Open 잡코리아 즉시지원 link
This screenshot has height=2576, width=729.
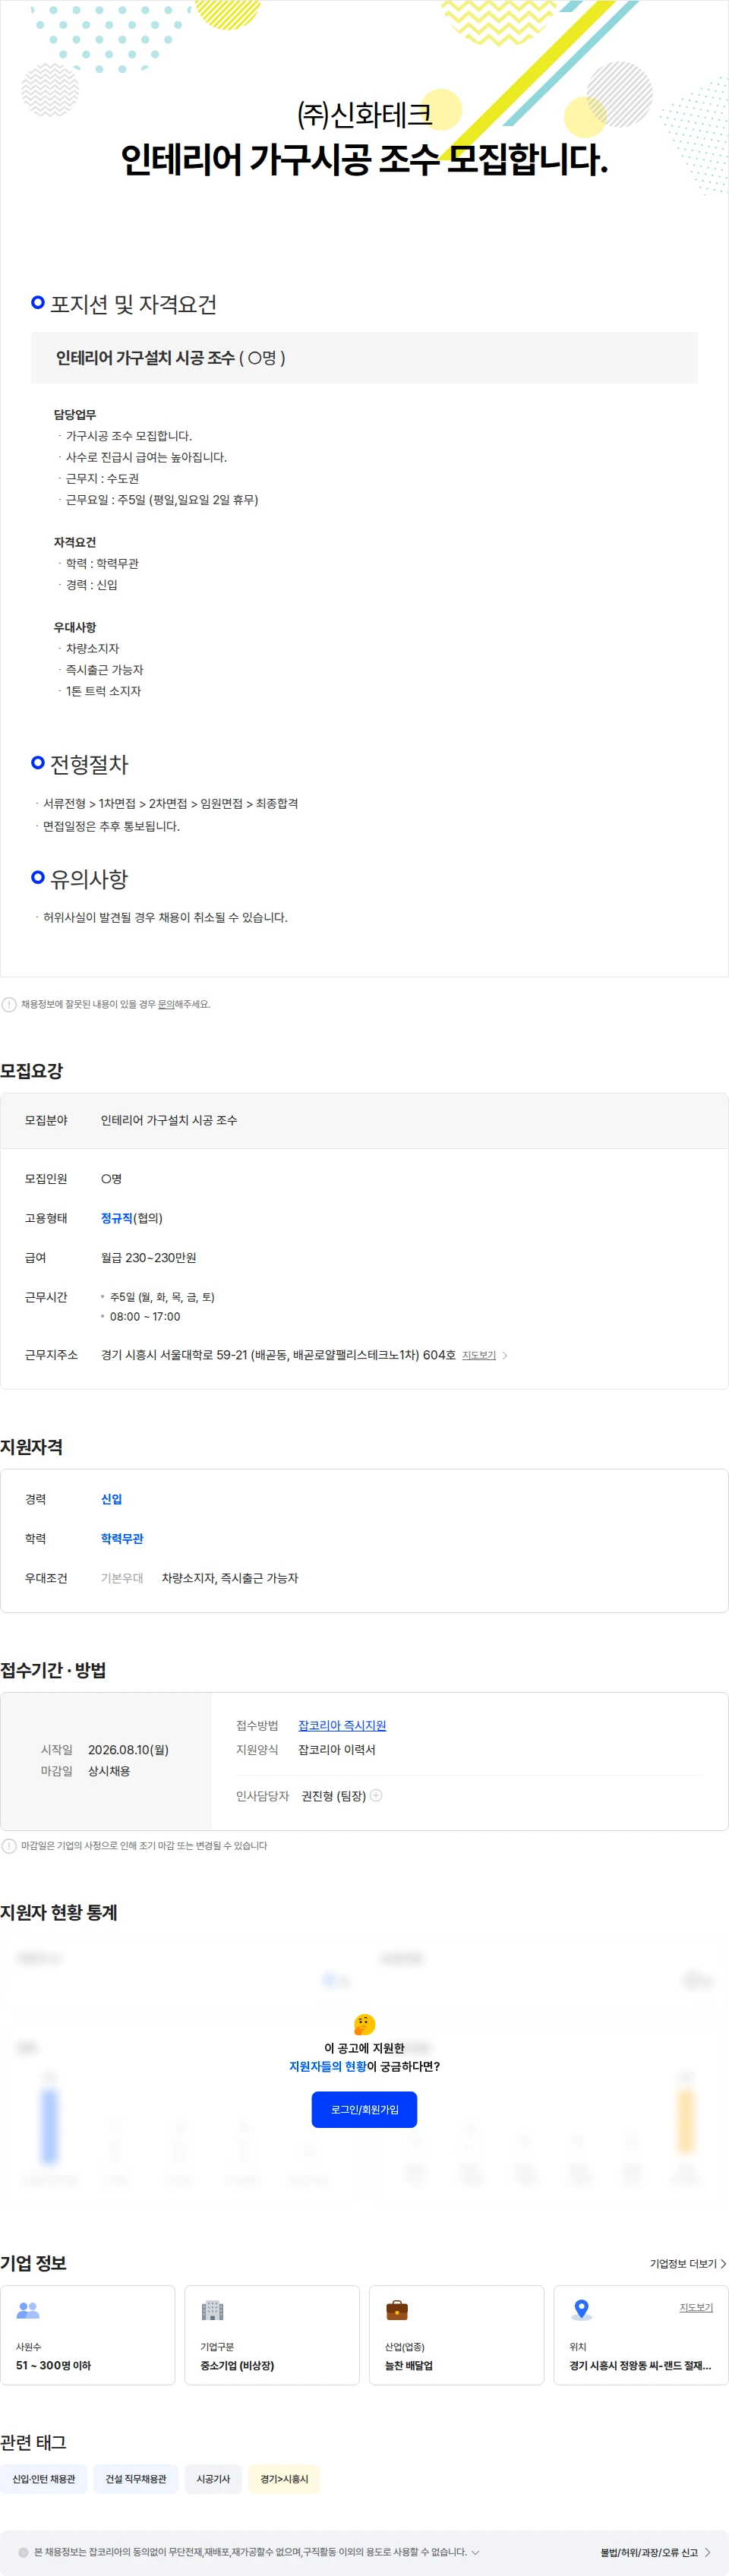(x=342, y=1725)
